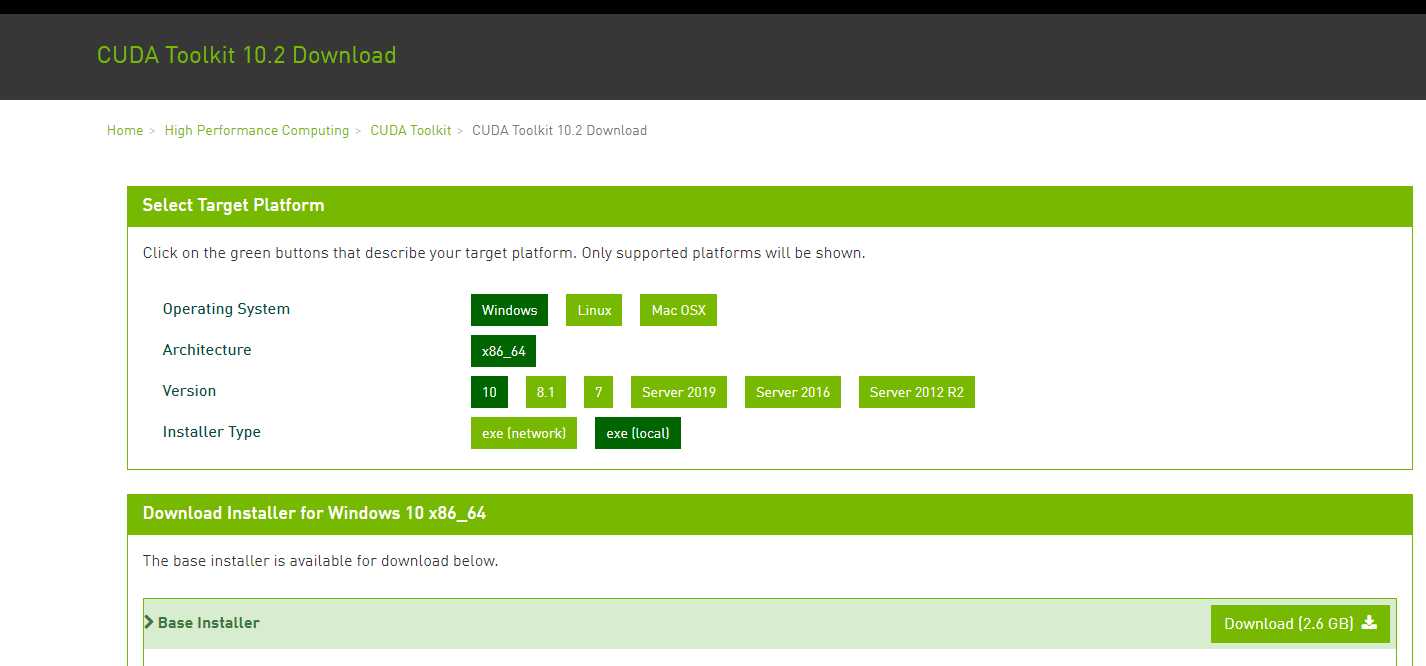Click the base installer availability sentence

click(x=320, y=561)
